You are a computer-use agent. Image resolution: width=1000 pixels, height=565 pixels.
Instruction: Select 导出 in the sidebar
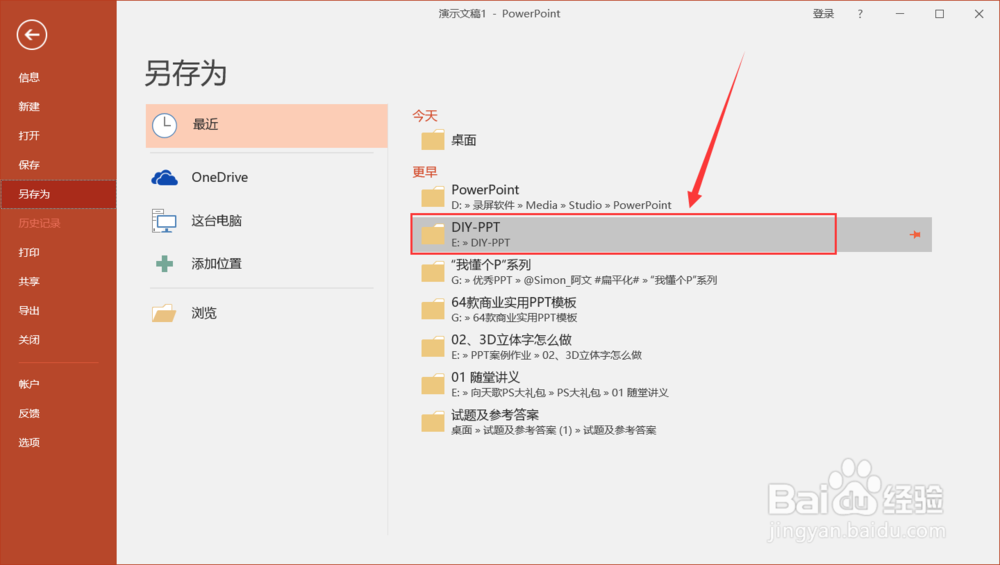click(29, 311)
